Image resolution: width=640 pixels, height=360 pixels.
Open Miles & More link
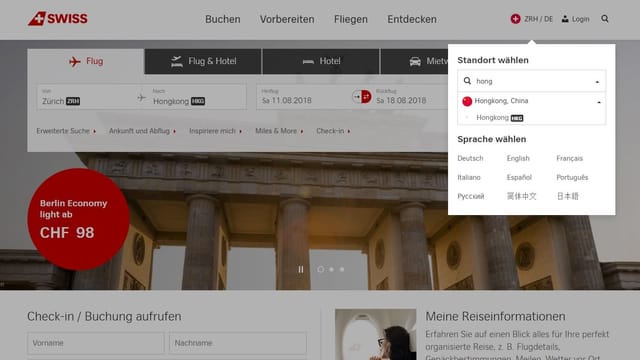click(279, 131)
